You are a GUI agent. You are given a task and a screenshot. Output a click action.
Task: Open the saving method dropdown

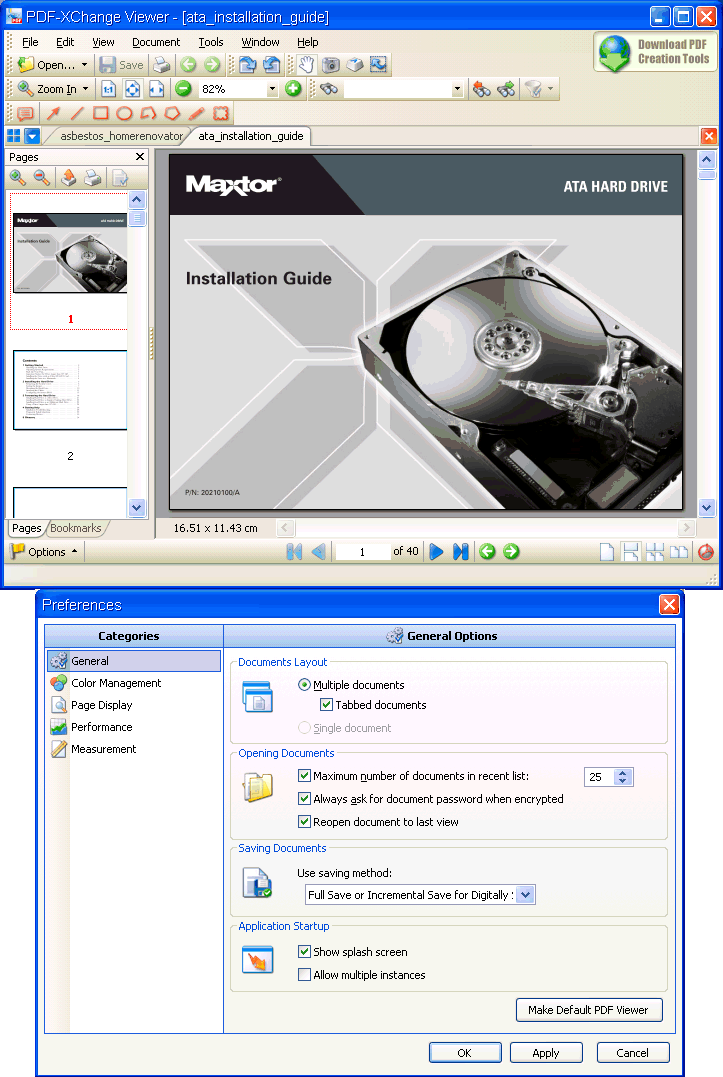(525, 895)
